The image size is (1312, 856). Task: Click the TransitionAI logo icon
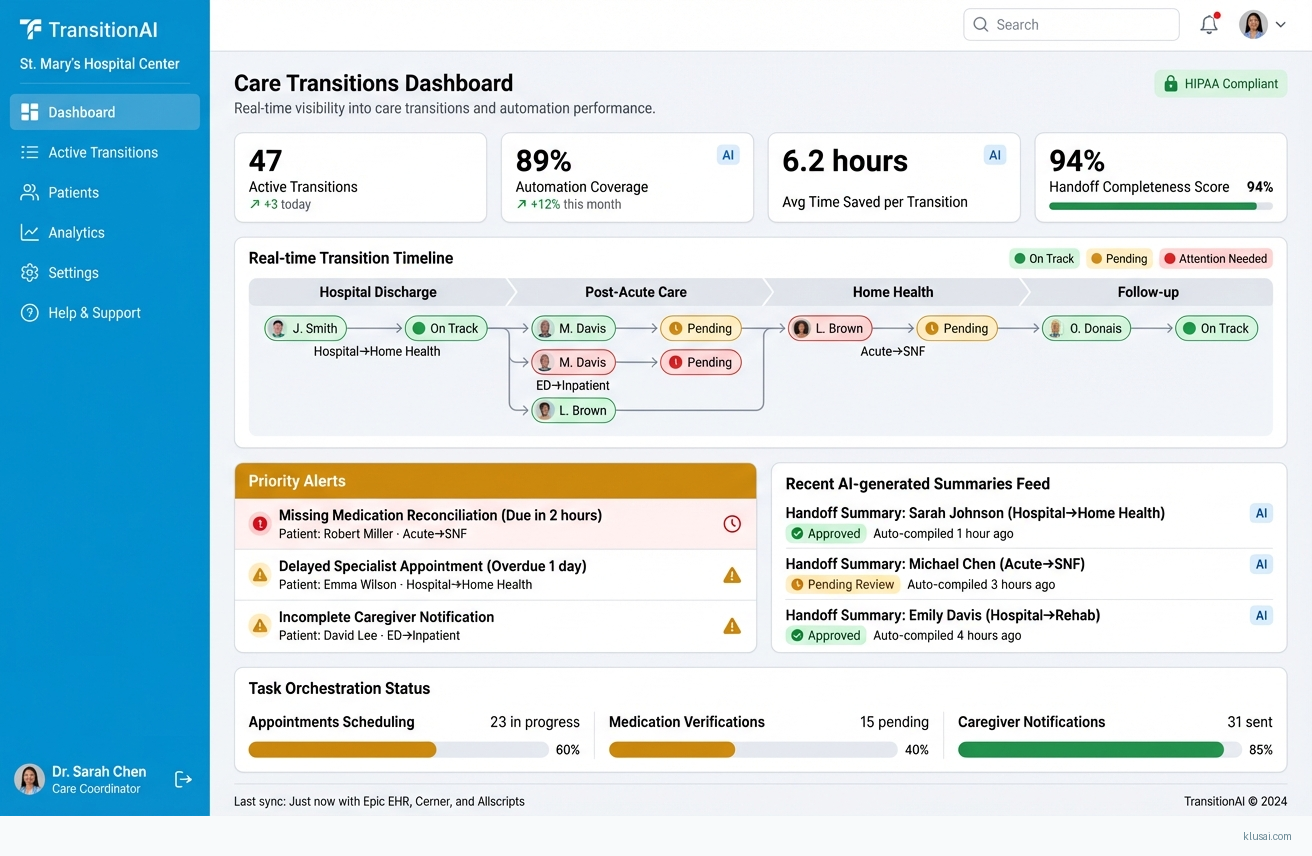[31, 30]
